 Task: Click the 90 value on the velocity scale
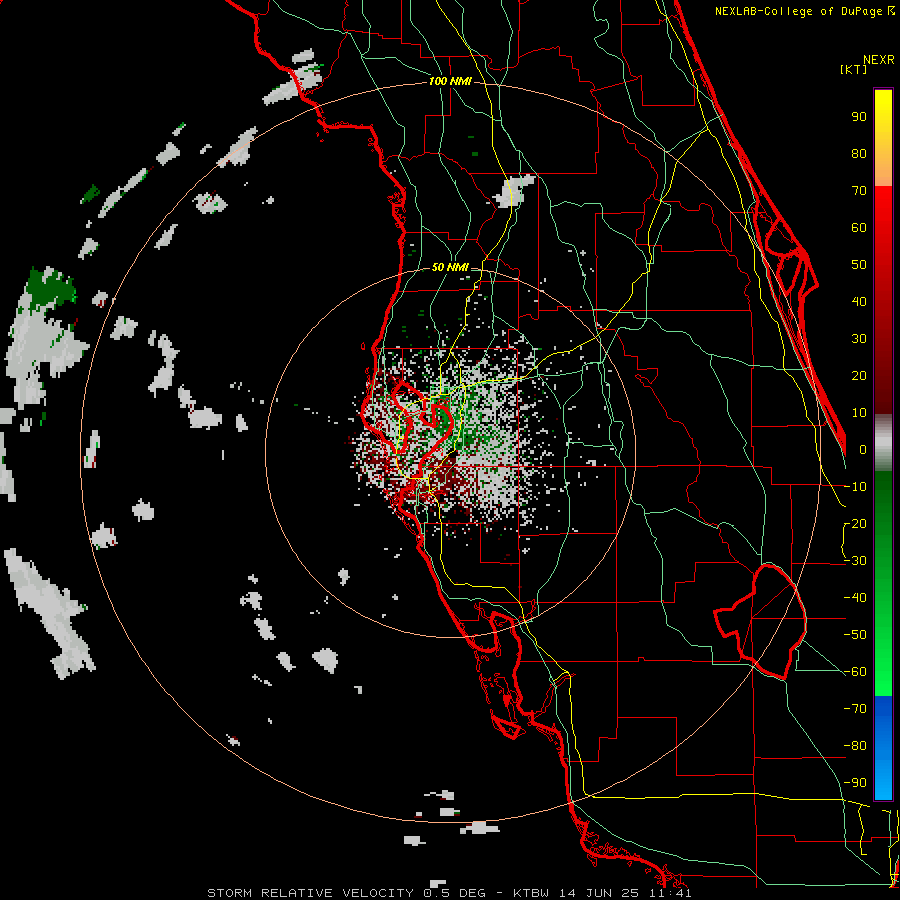pyautogui.click(x=859, y=117)
